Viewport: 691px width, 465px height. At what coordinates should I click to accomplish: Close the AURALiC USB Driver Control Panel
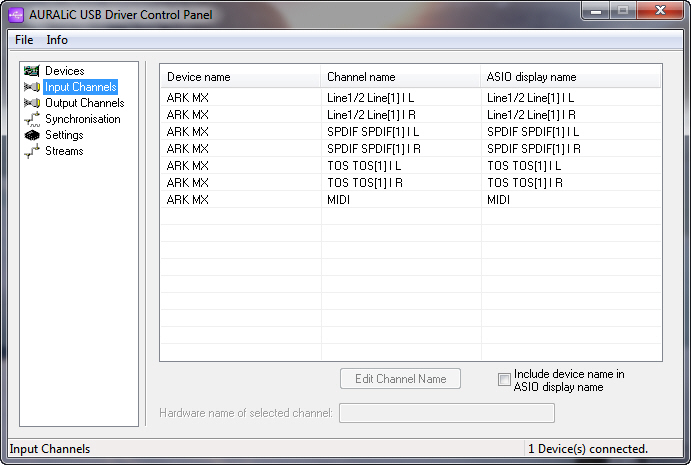(x=660, y=11)
